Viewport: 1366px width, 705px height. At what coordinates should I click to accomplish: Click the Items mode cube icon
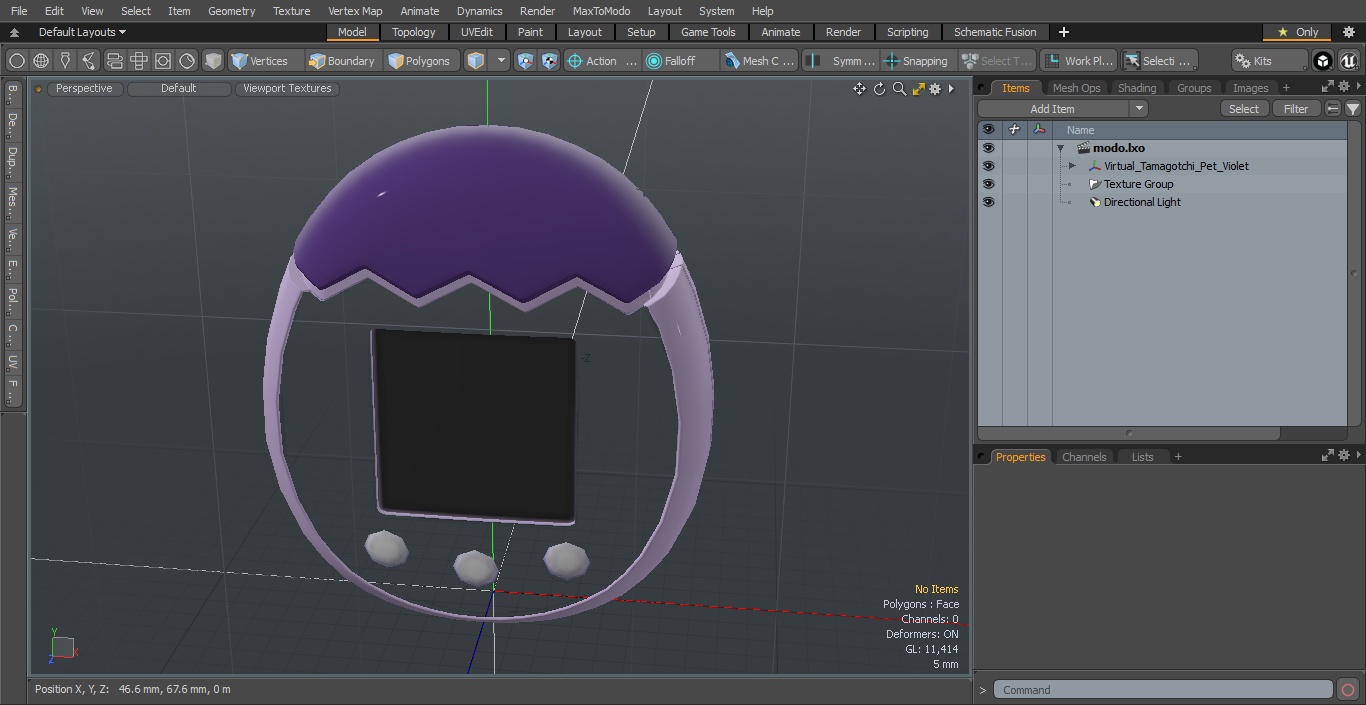click(x=476, y=61)
